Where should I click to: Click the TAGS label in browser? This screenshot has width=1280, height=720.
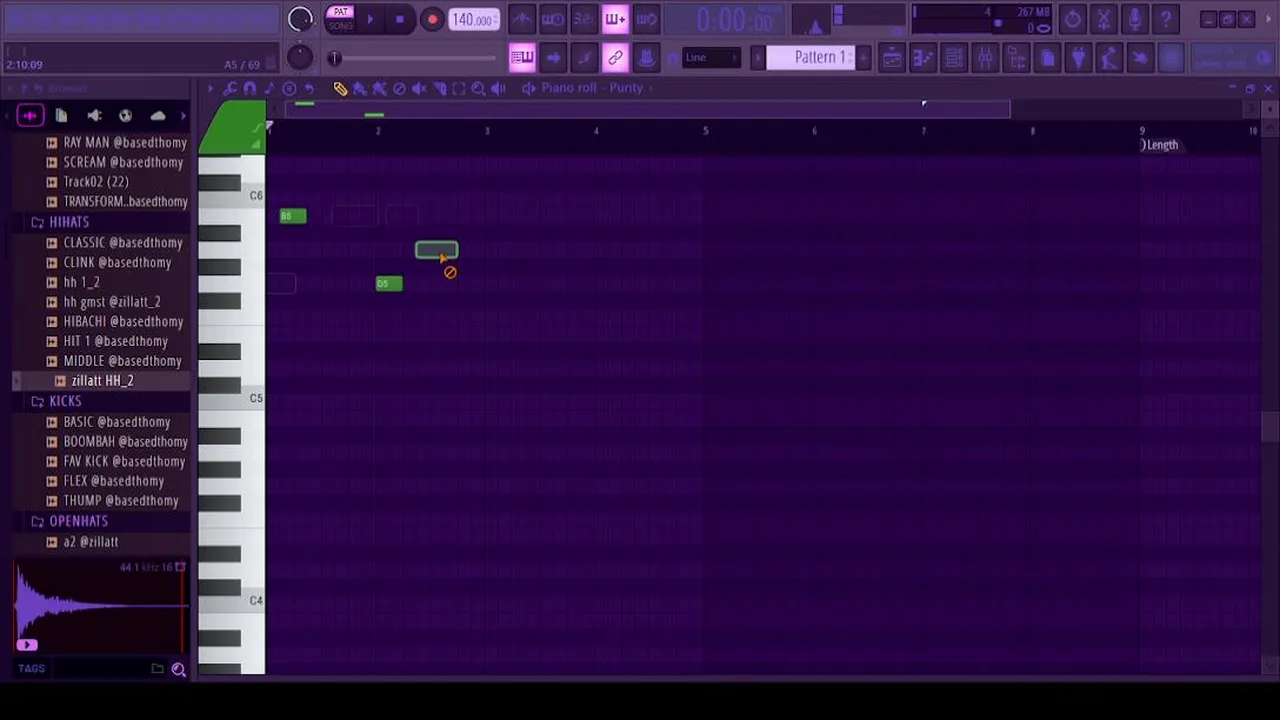pyautogui.click(x=31, y=669)
